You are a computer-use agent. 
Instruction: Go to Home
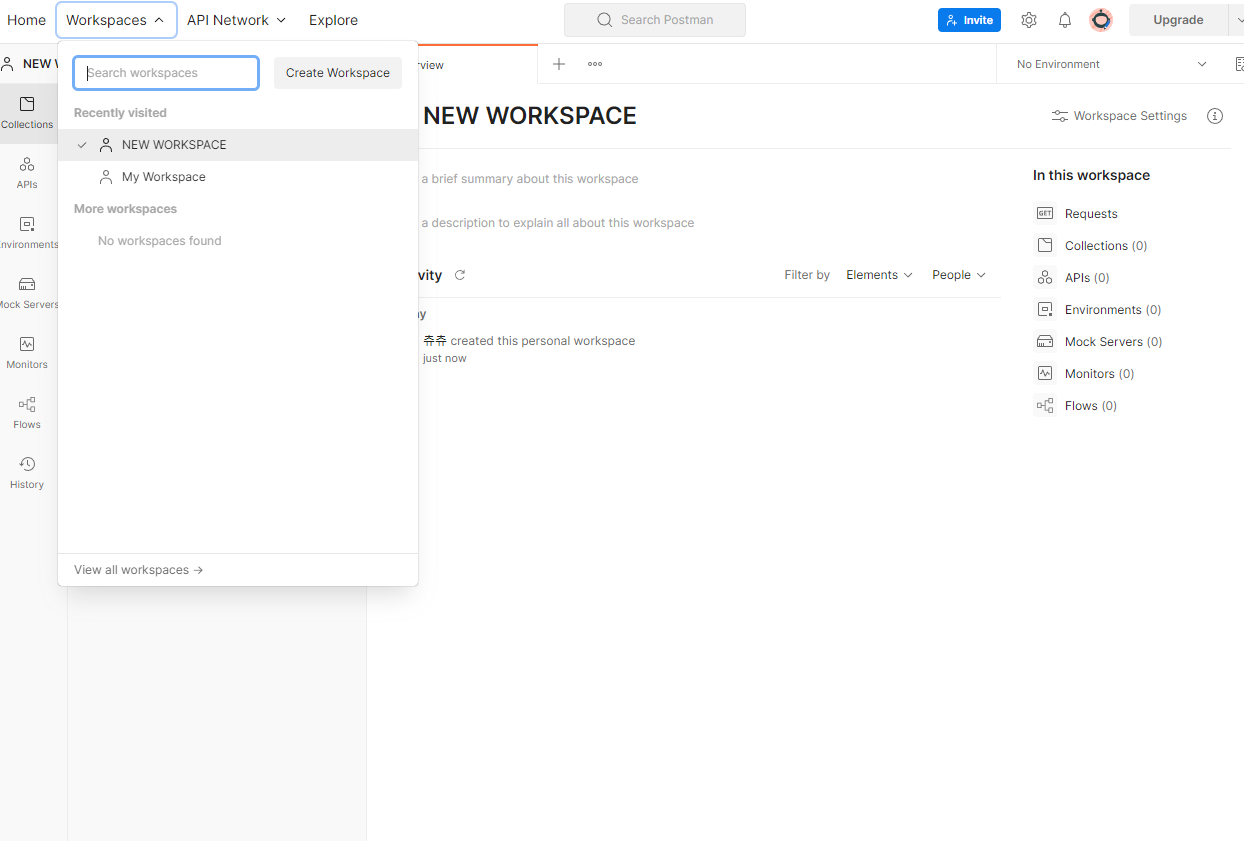(26, 20)
